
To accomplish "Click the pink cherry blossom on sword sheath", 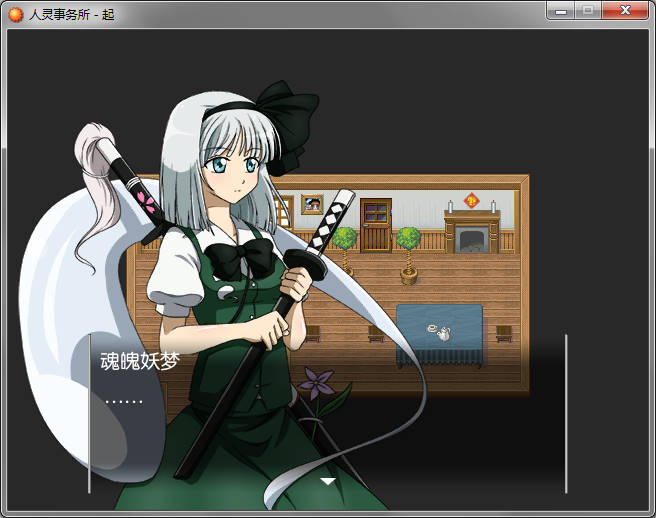I will tap(148, 202).
